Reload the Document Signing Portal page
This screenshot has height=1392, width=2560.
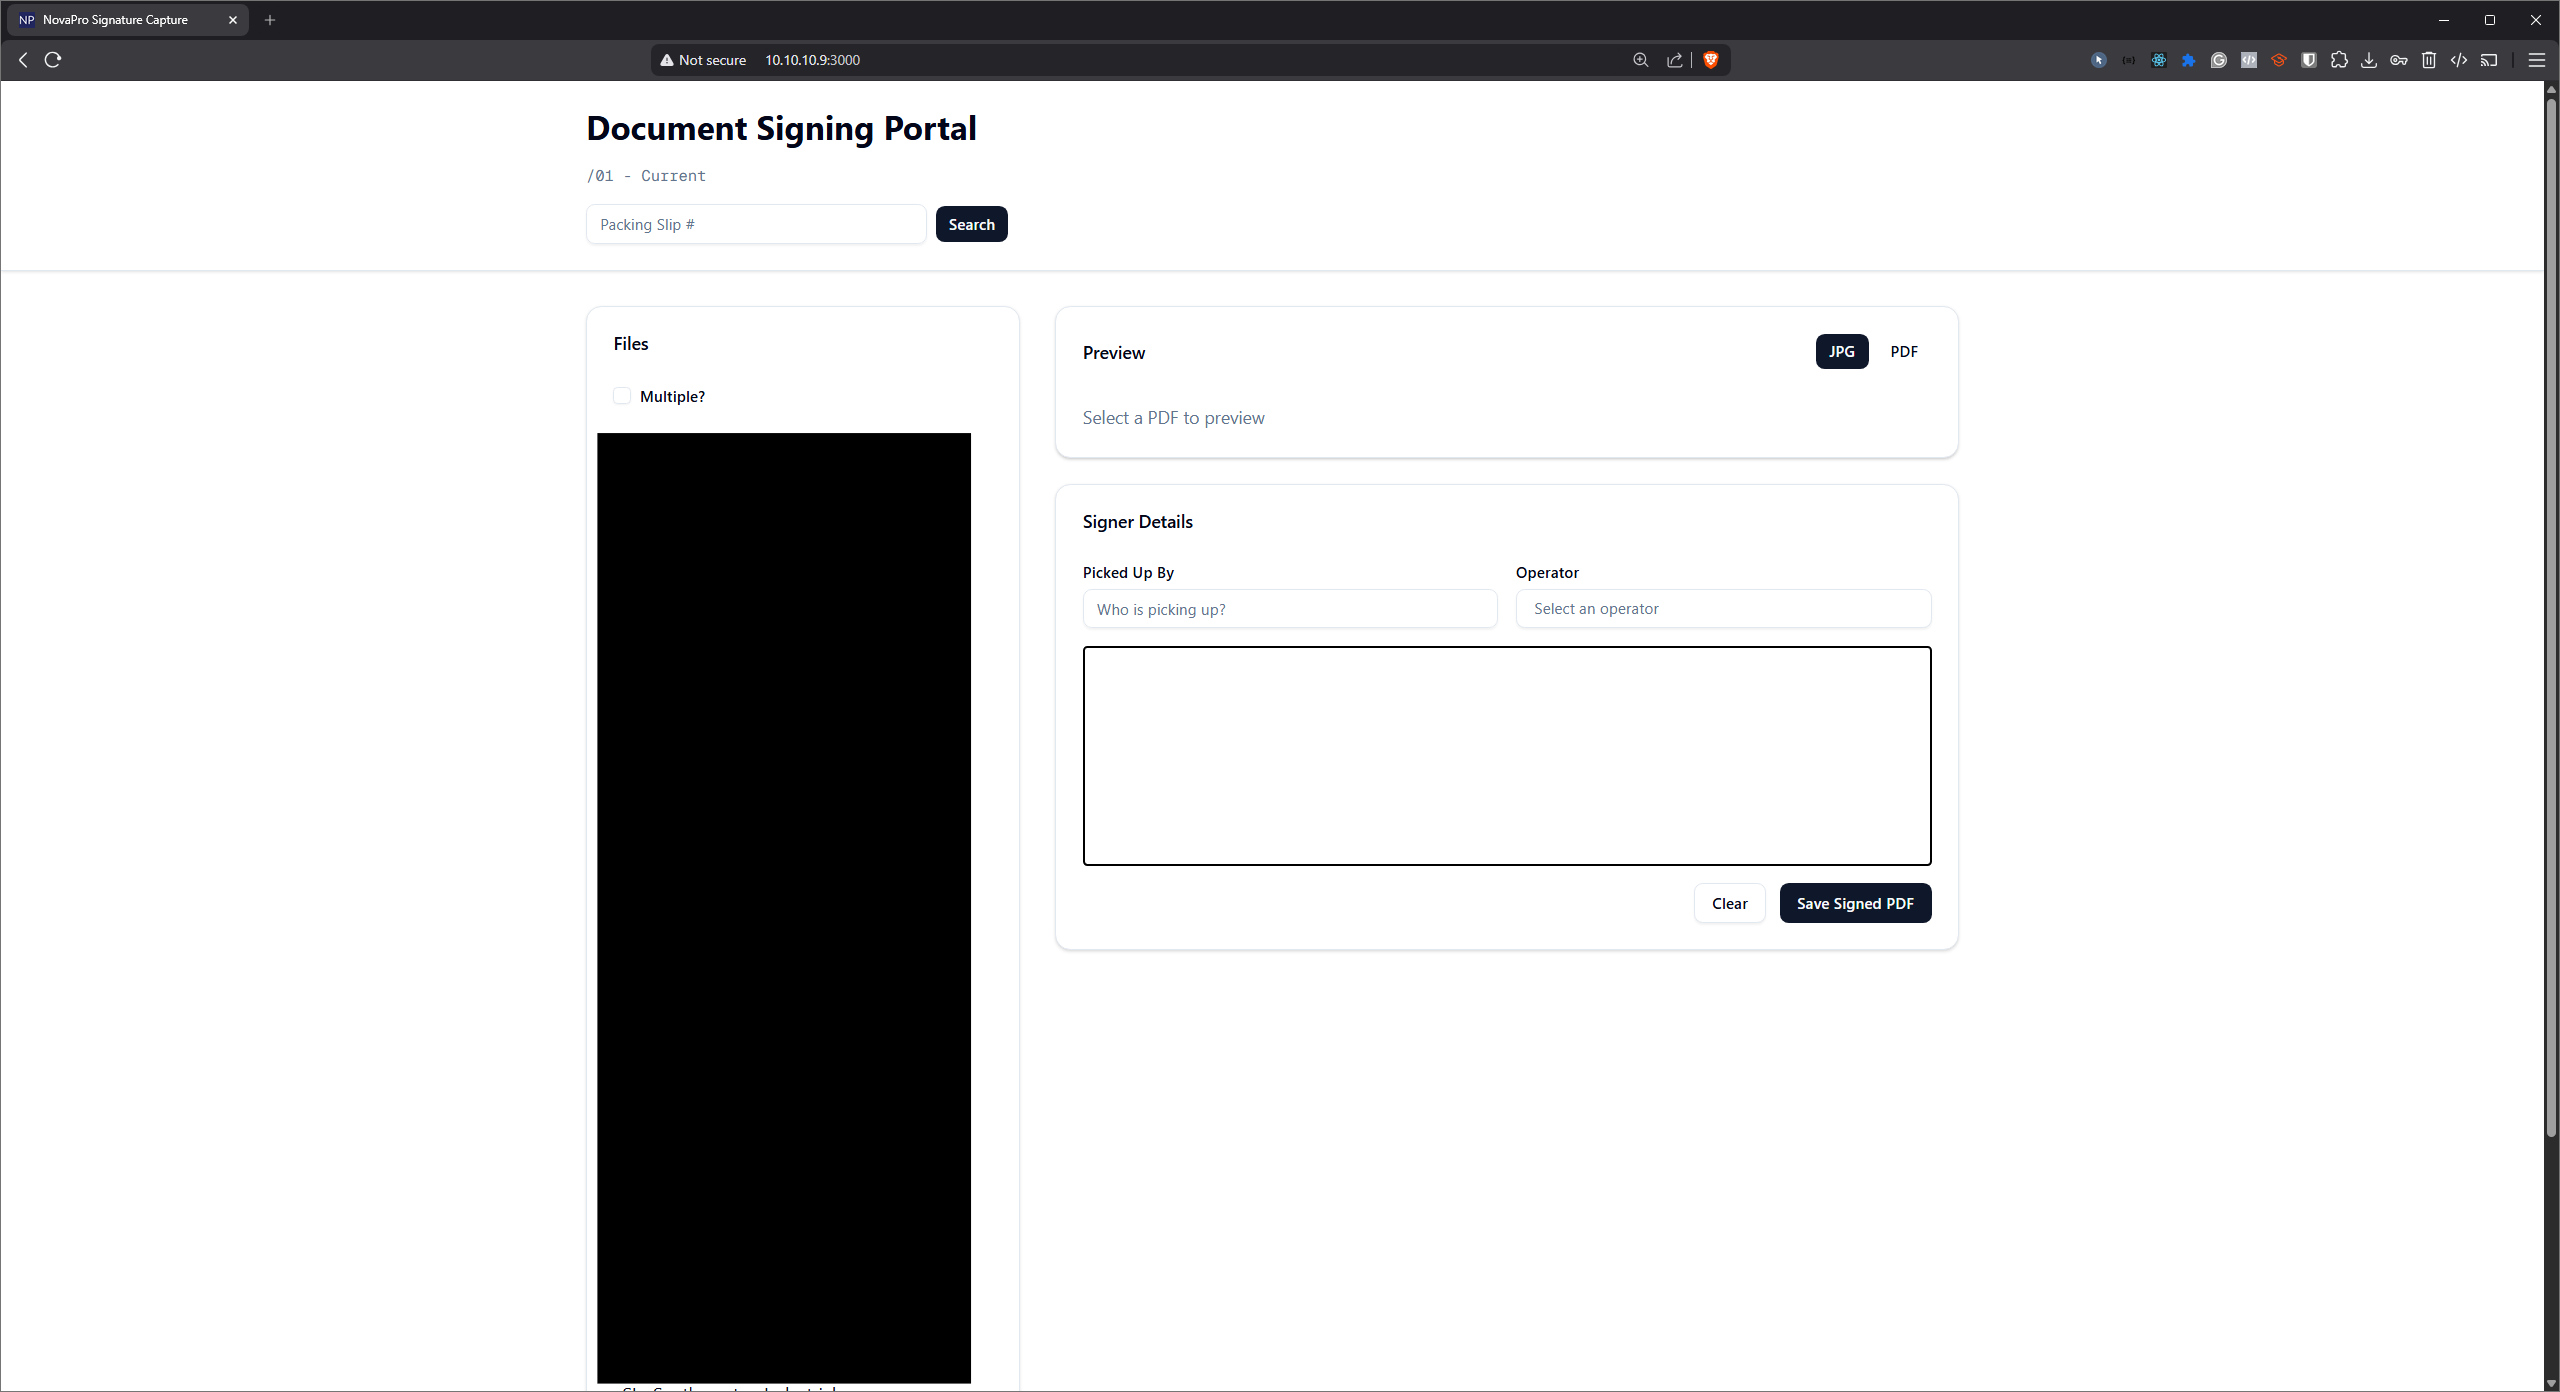53,59
